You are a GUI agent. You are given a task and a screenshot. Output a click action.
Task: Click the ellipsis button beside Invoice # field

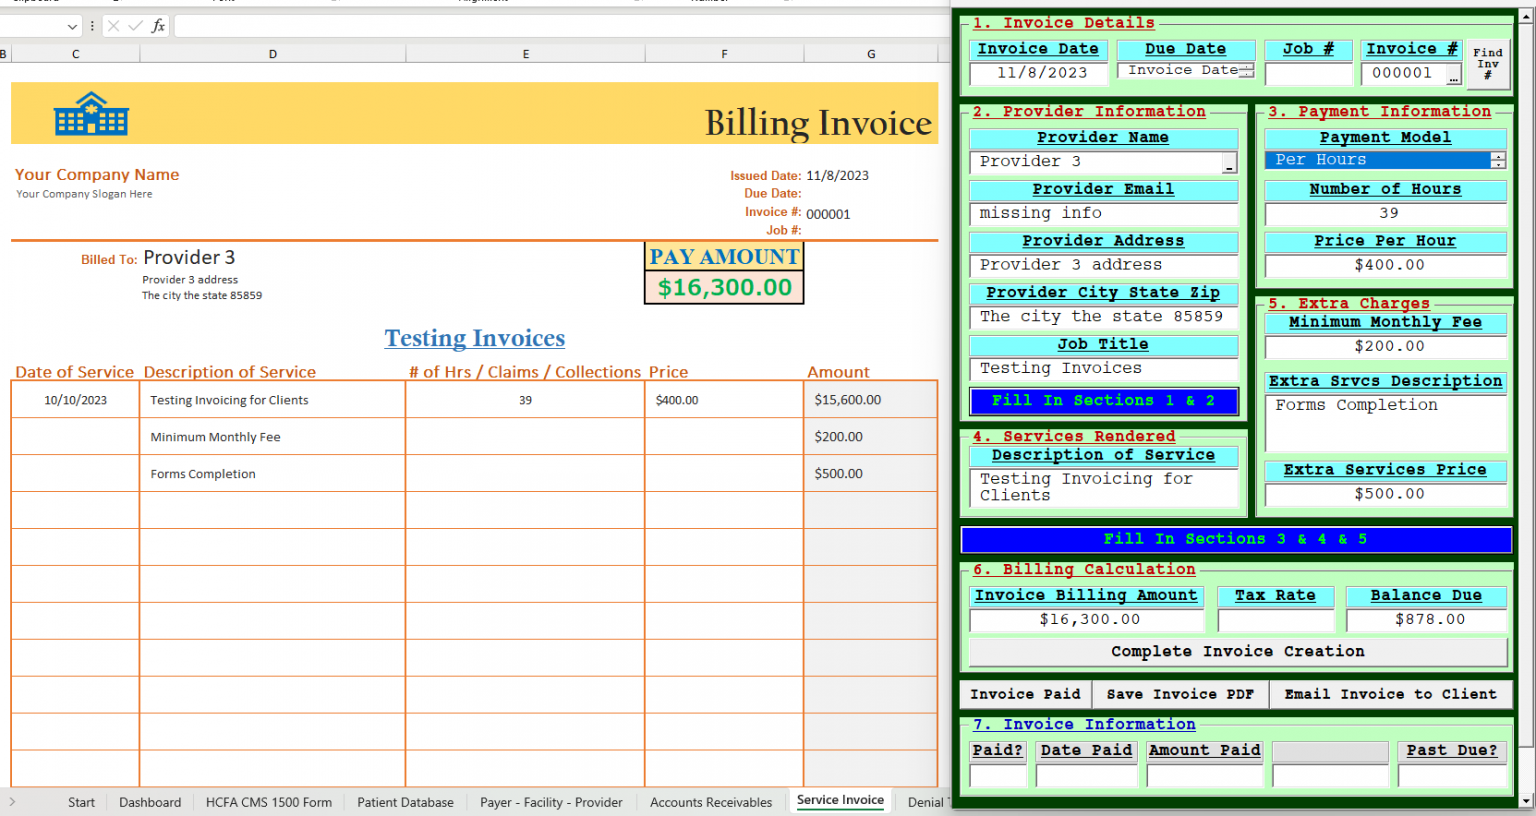(1453, 74)
